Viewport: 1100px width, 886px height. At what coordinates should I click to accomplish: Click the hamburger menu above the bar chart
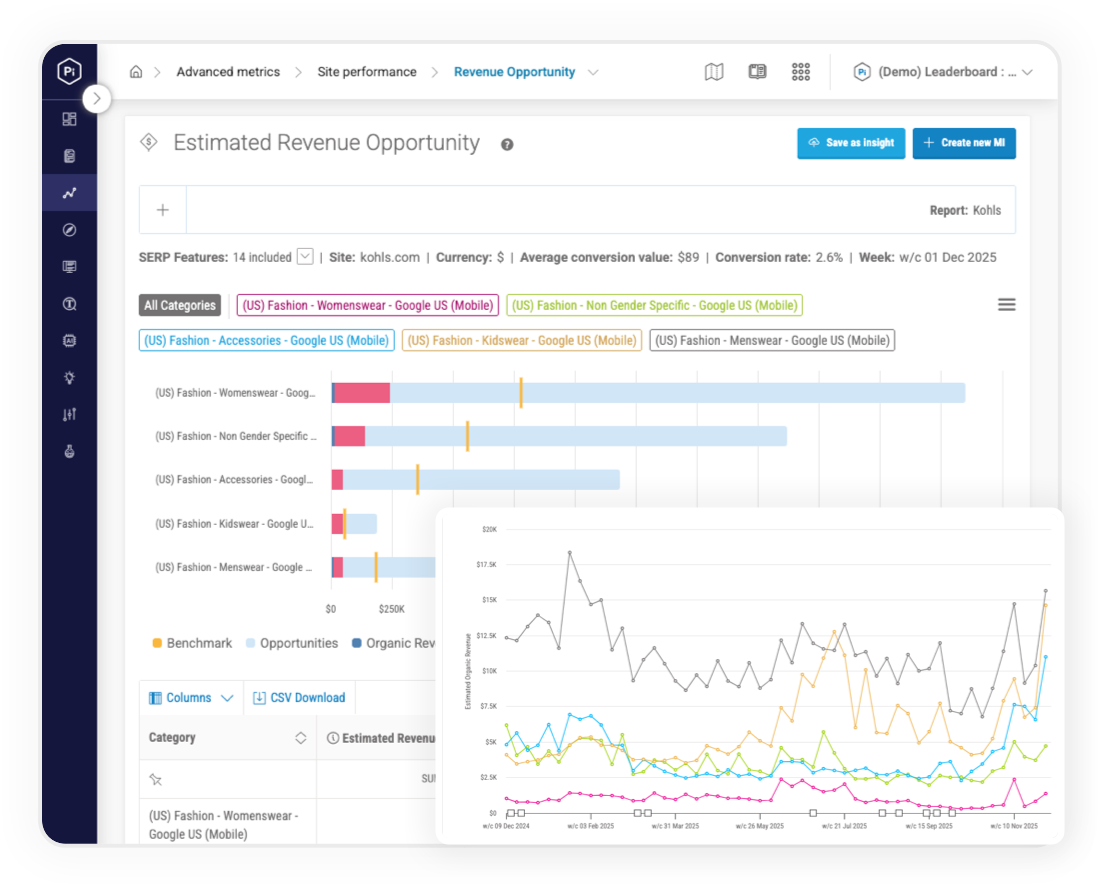(x=1006, y=304)
